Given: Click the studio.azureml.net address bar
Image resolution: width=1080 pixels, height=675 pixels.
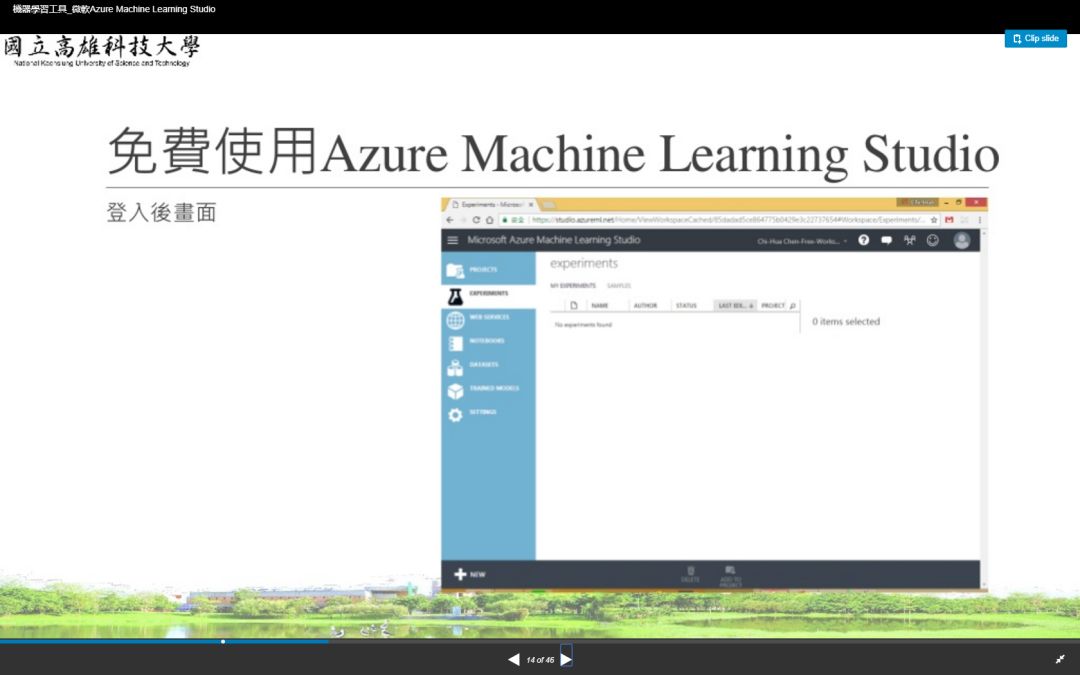Looking at the screenshot, I should click(720, 220).
